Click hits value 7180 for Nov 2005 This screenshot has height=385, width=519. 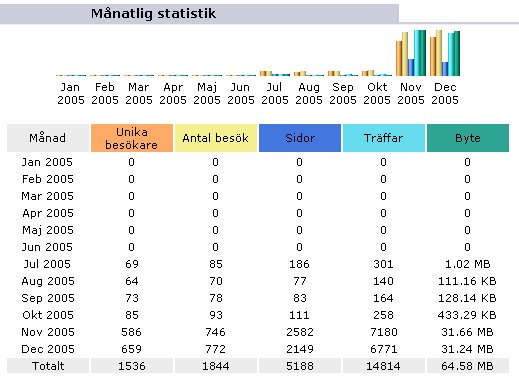(x=384, y=332)
